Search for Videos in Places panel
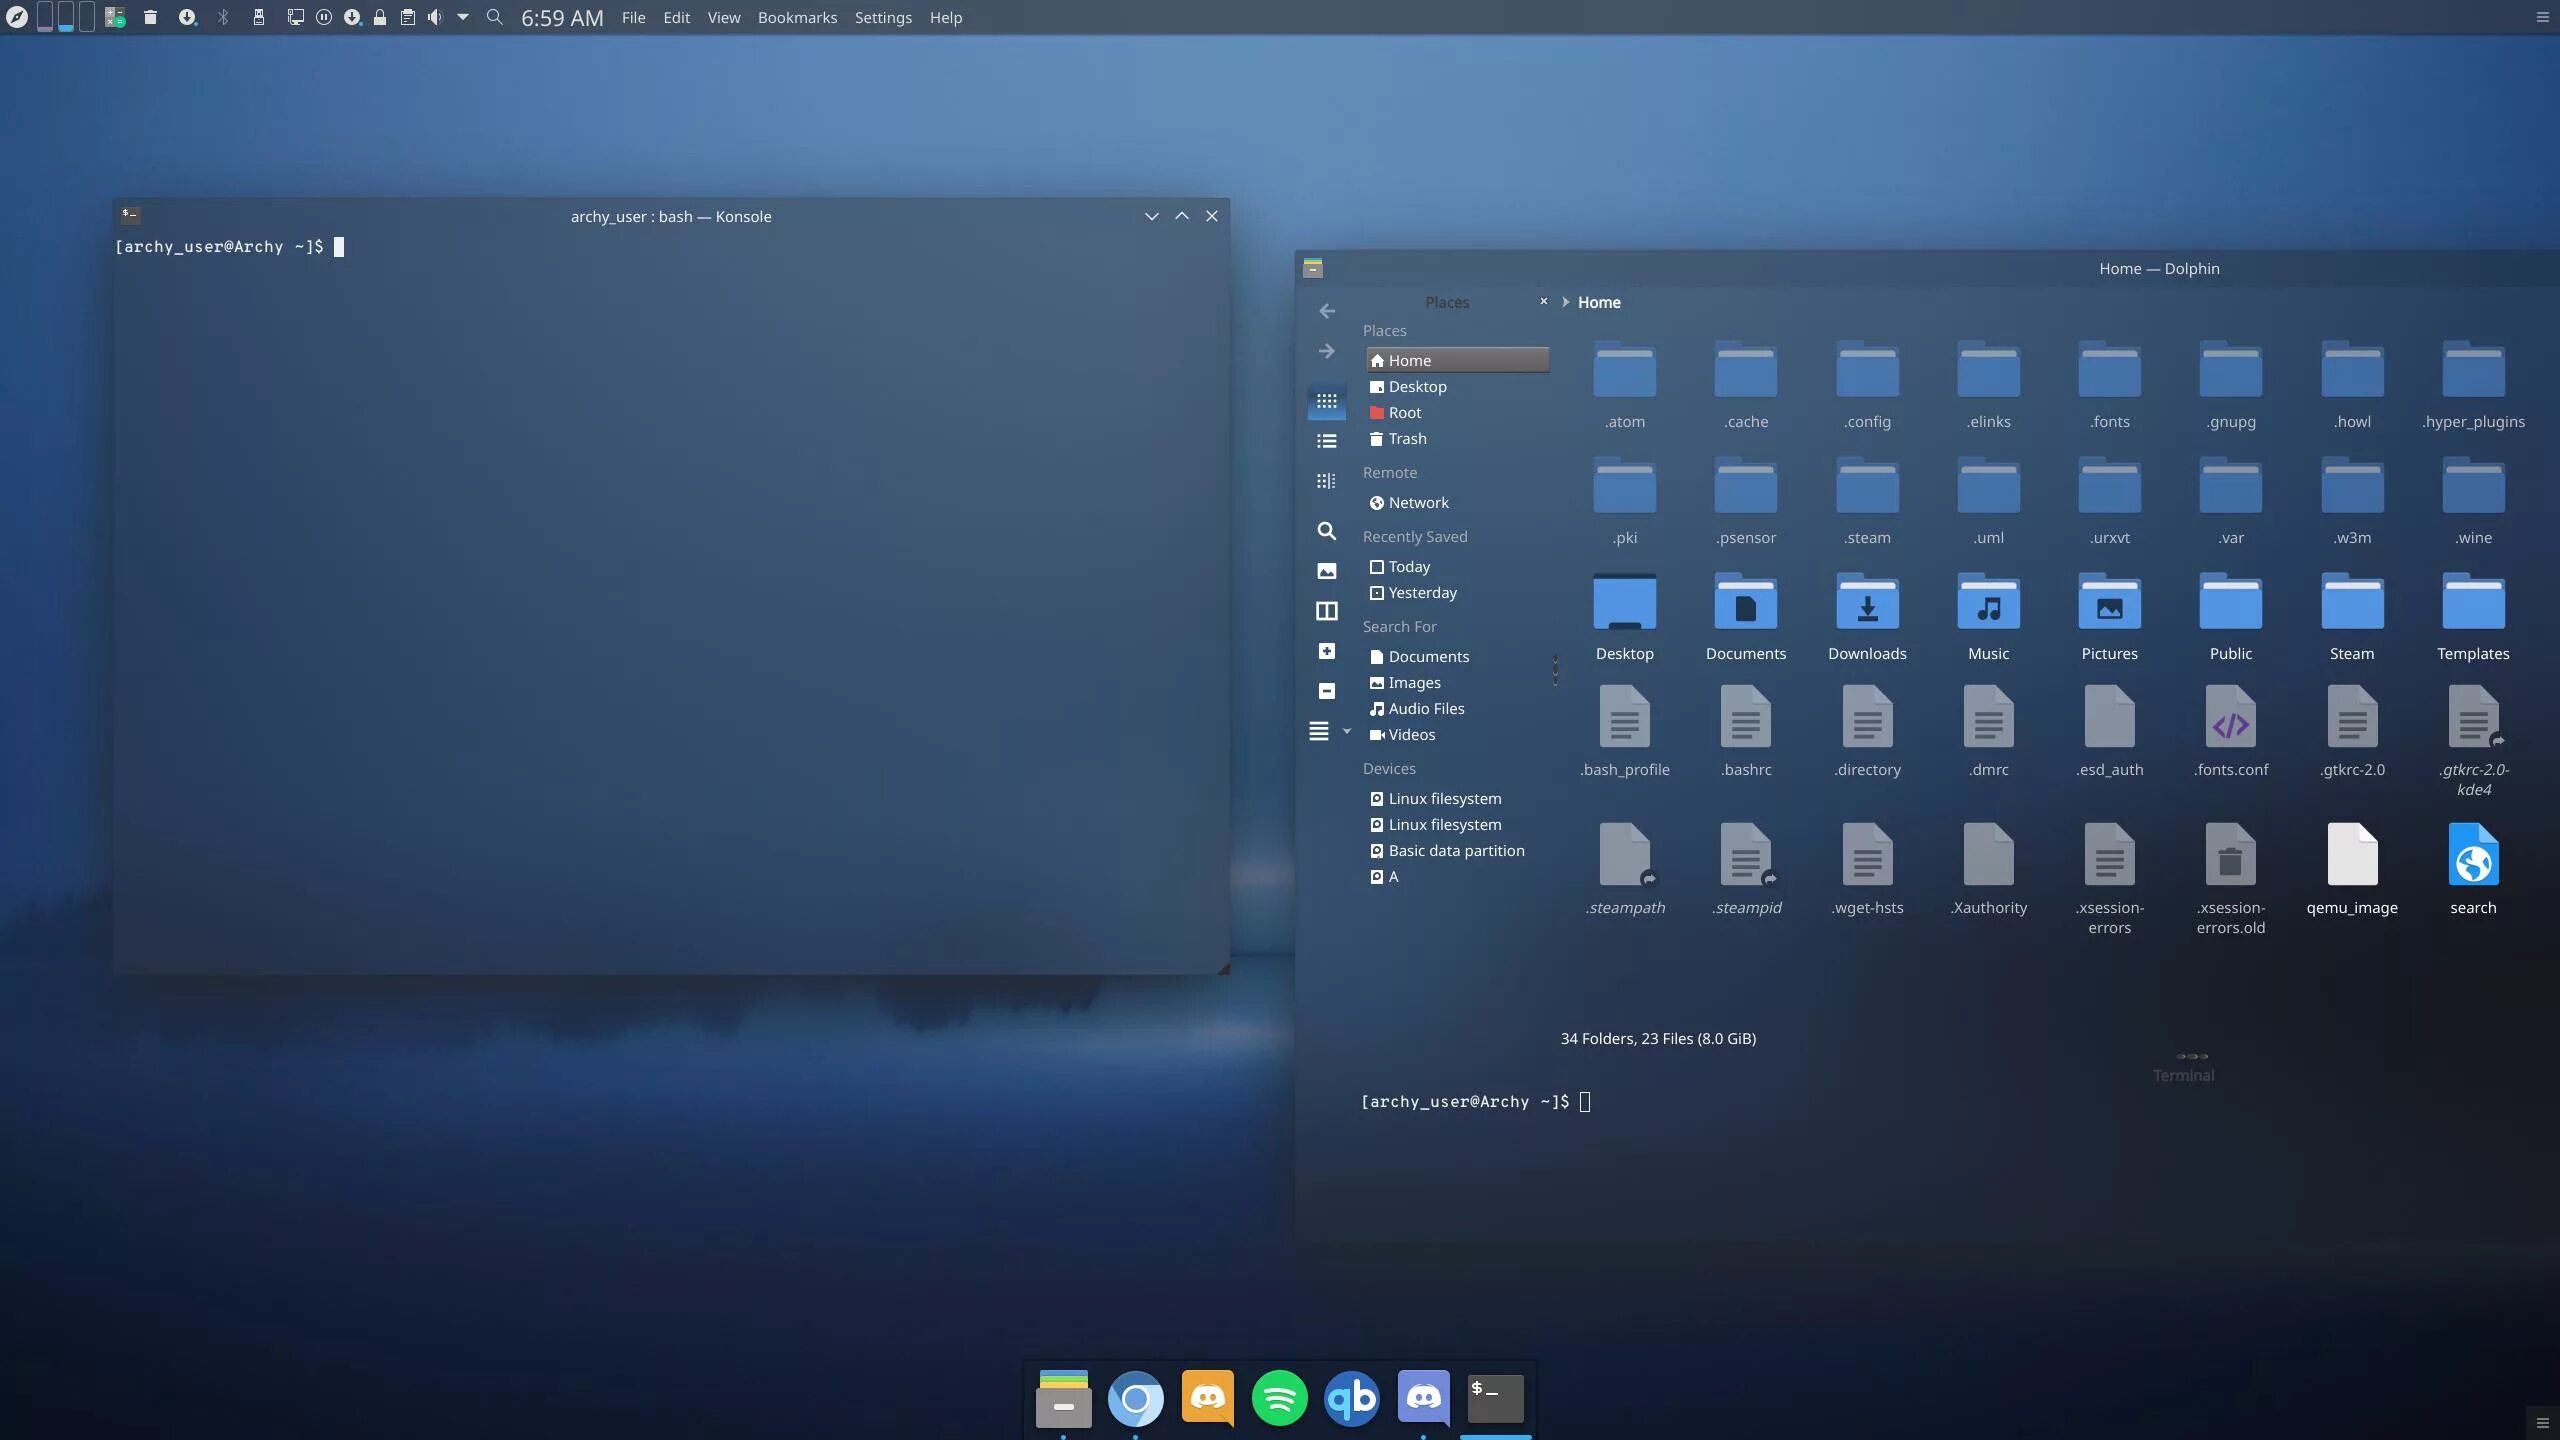The height and width of the screenshot is (1440, 2560). (1457, 734)
